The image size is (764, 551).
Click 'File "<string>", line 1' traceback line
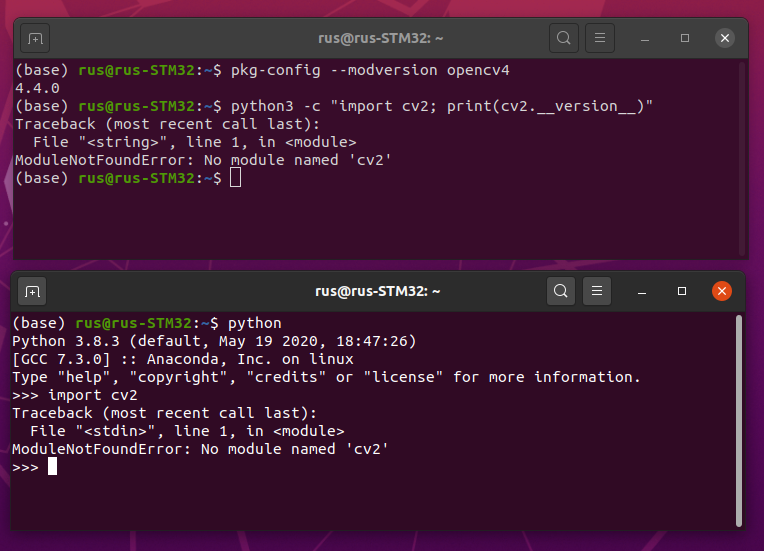(x=195, y=142)
